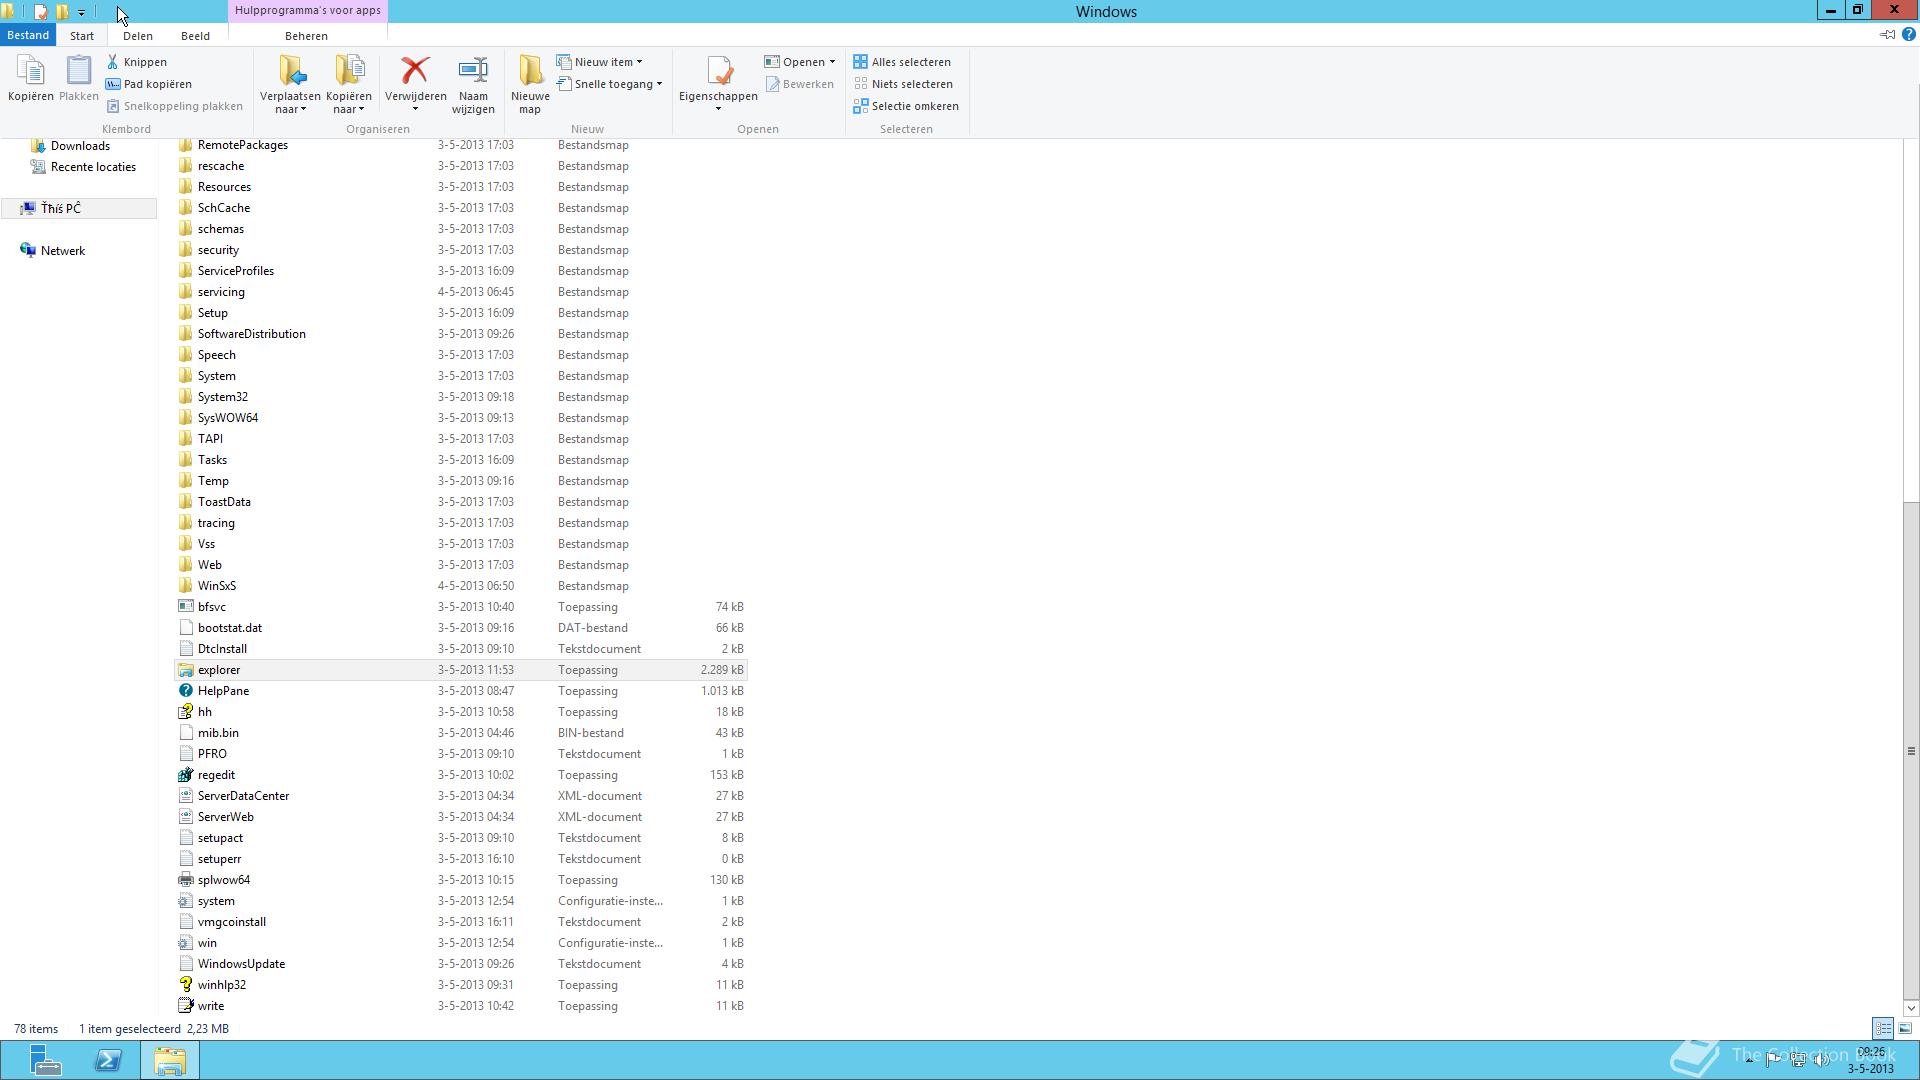Select the bfsvc application icon
Image resolution: width=1920 pixels, height=1080 pixels.
coord(185,607)
